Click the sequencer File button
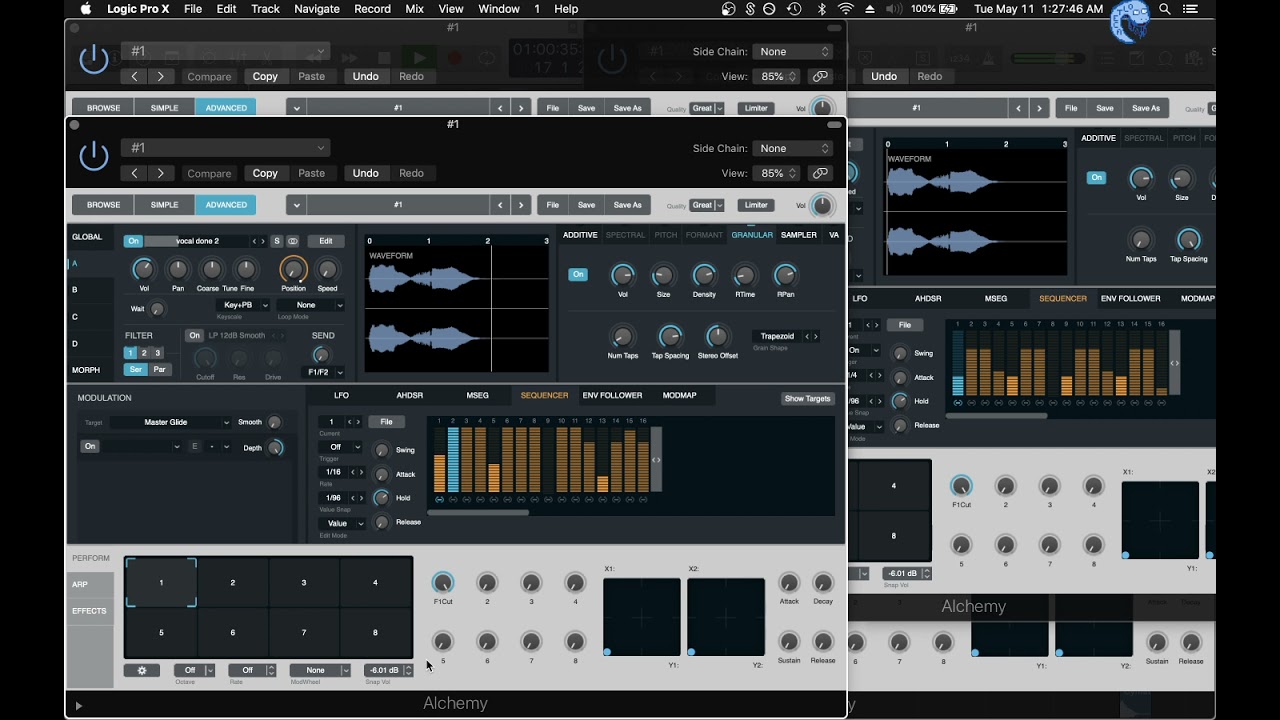This screenshot has width=1280, height=720. point(386,421)
